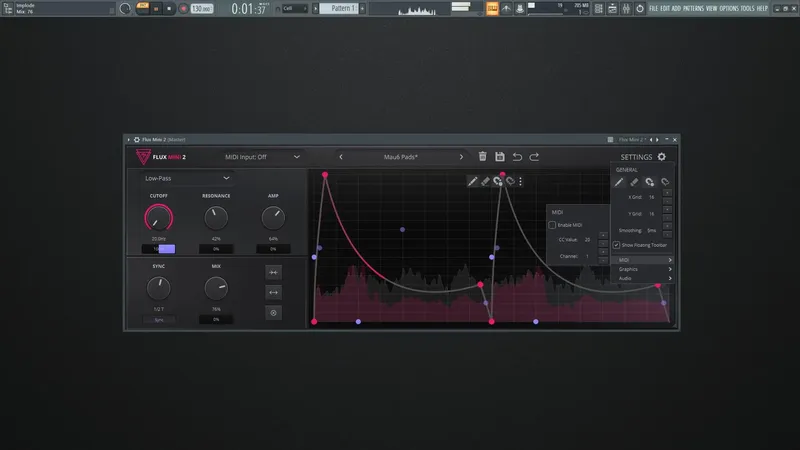Click the SETTINGS label
The height and width of the screenshot is (450, 800).
(636, 157)
